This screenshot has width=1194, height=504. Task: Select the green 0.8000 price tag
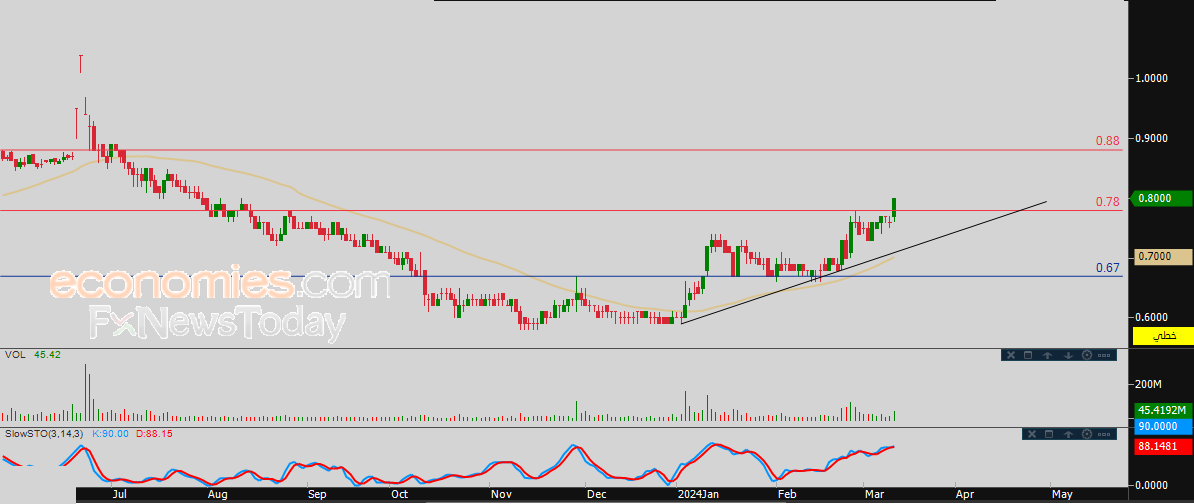[1163, 198]
